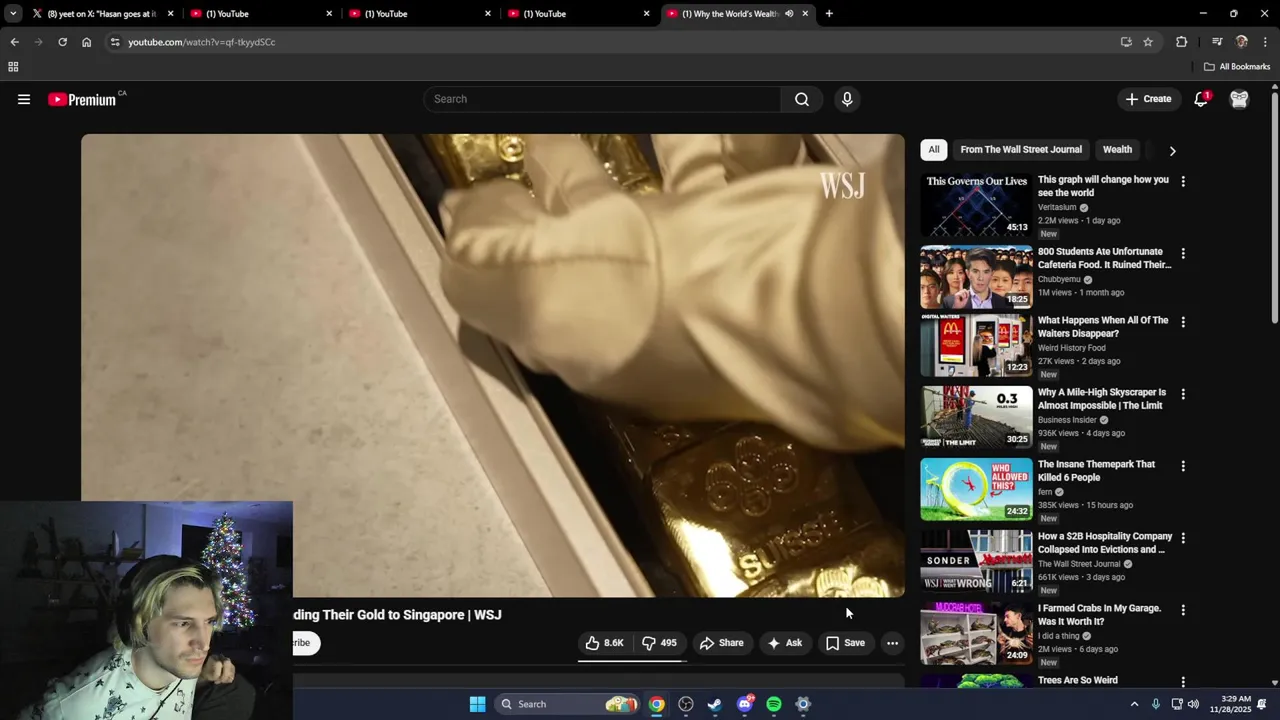
Task: Switch to the yeet on X tab
Action: (x=103, y=14)
